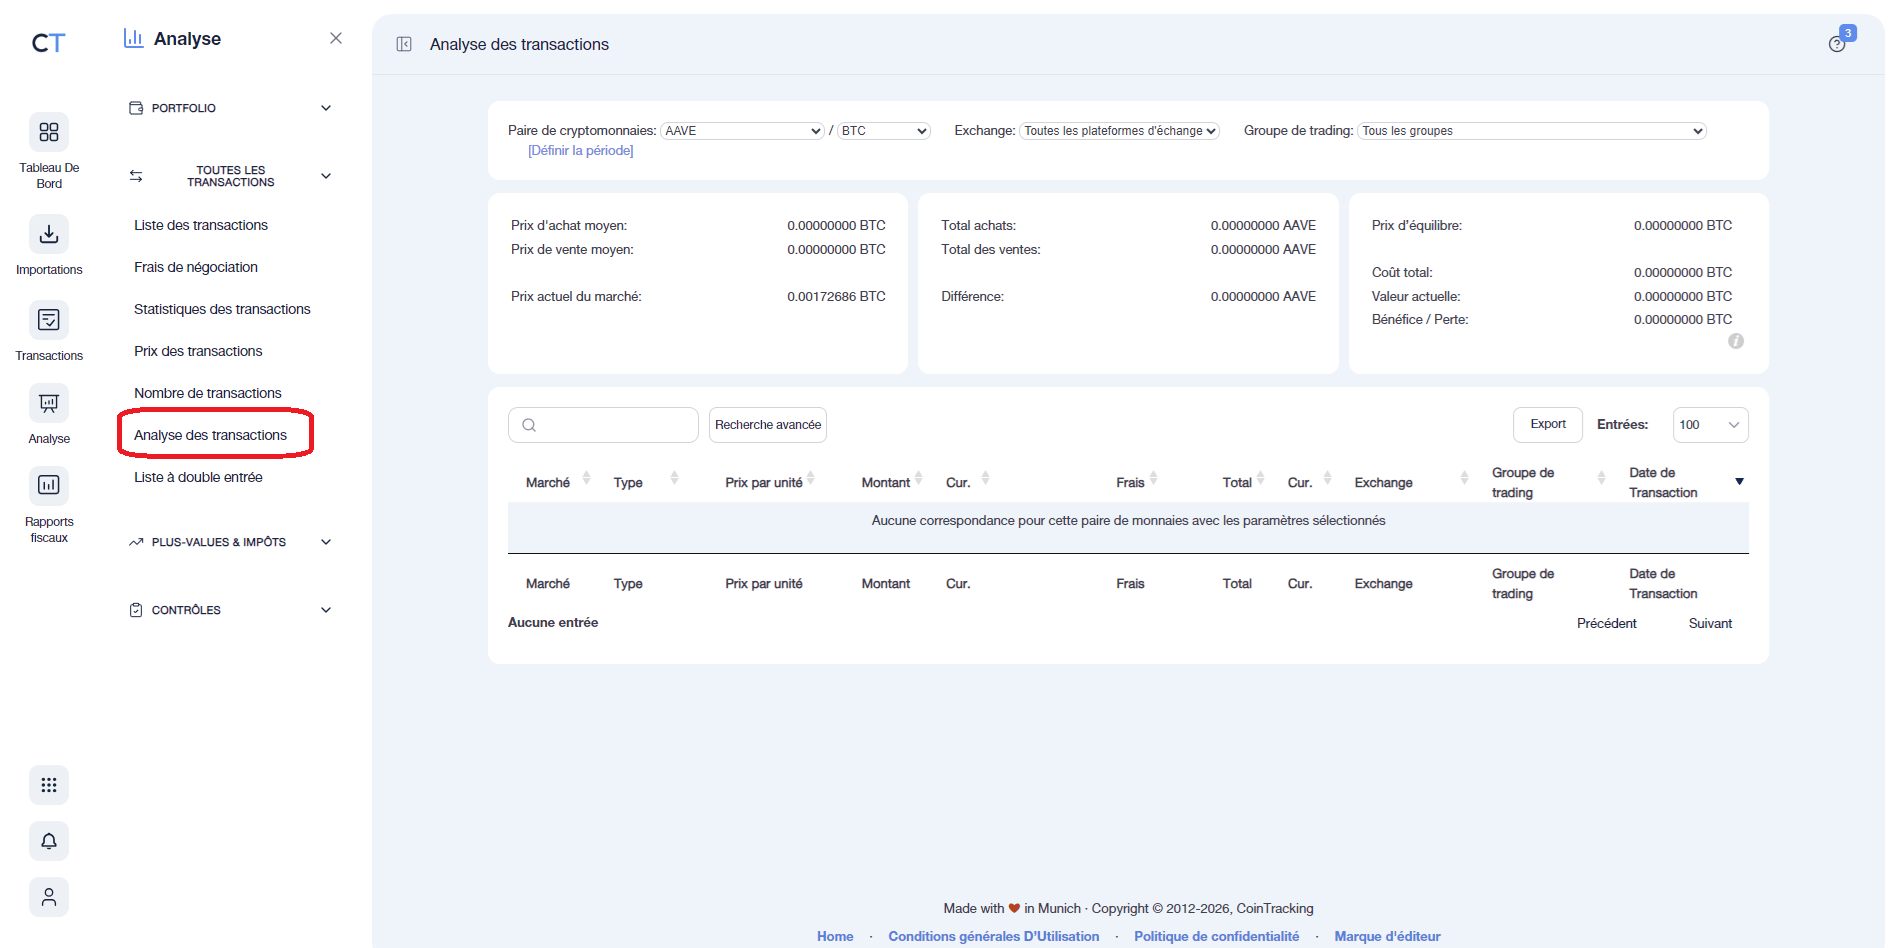
Task: Toggle sorting on the Montant column
Action: pos(919,478)
